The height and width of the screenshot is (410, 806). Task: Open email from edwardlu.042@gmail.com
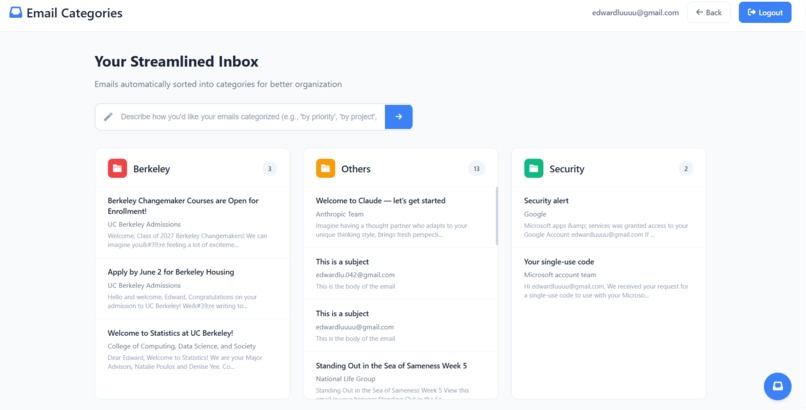coord(400,274)
